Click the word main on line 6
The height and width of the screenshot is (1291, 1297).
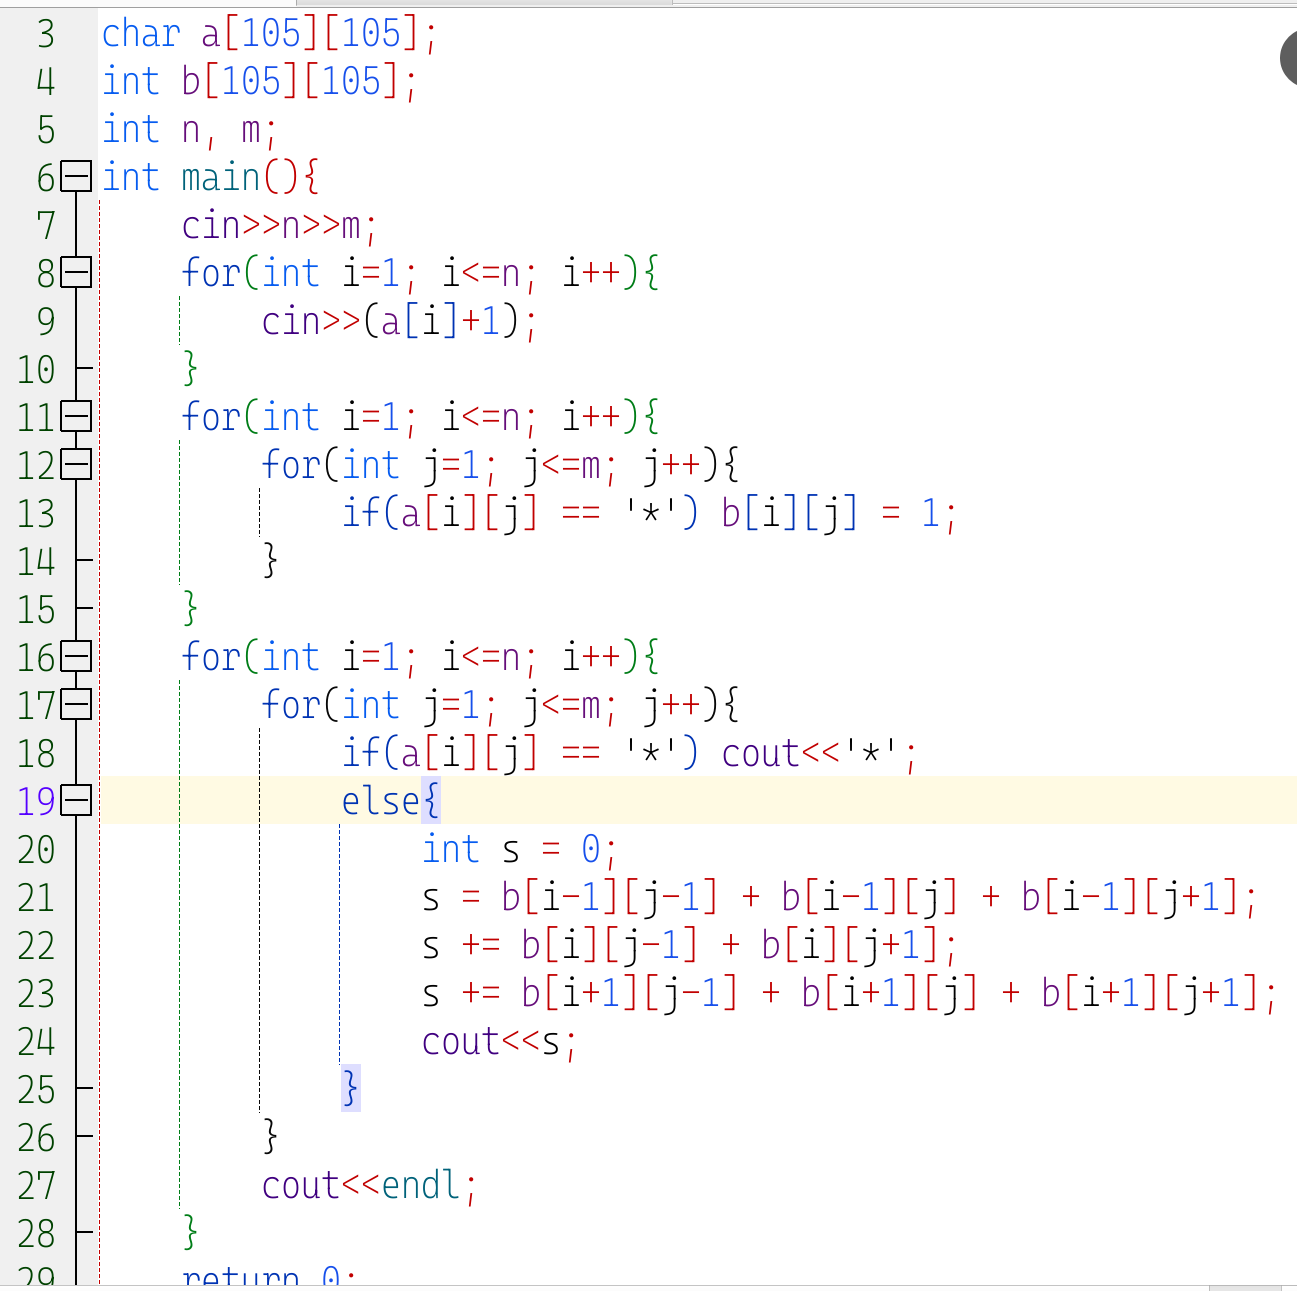[x=221, y=178]
